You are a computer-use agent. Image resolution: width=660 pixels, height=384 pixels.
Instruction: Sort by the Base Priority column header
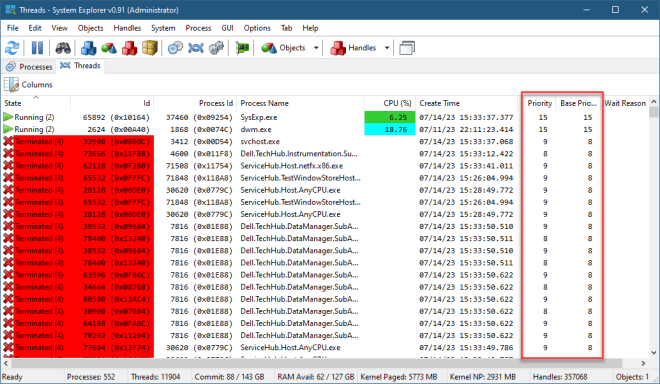(x=578, y=103)
